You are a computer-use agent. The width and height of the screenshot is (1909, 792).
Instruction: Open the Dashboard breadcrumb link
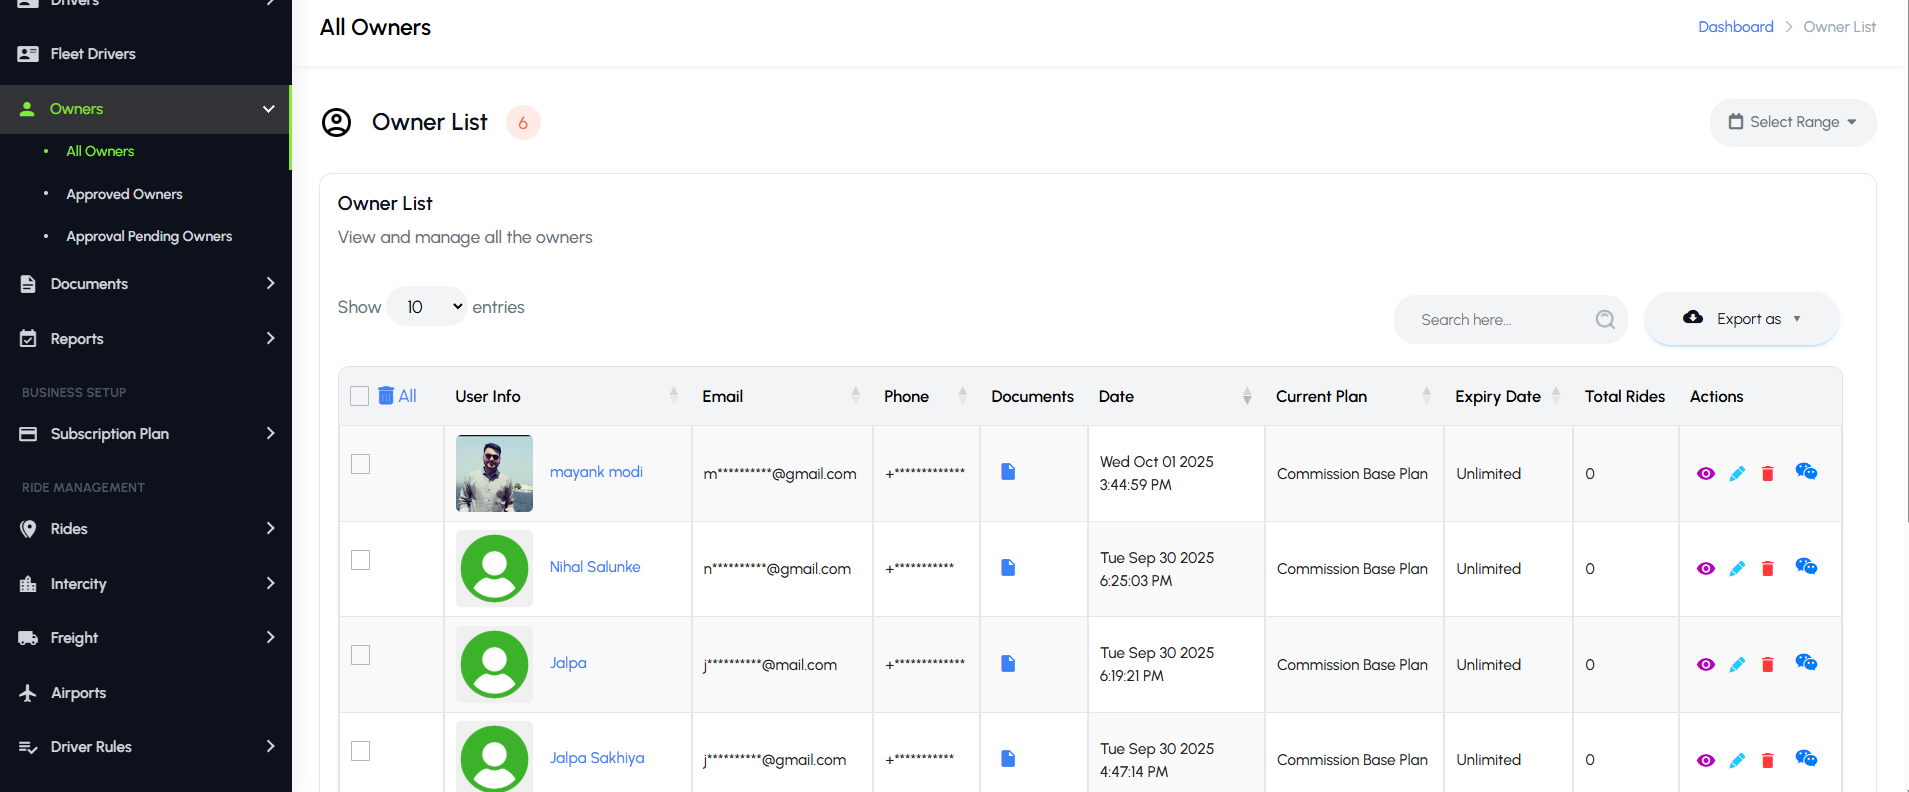pyautogui.click(x=1735, y=27)
